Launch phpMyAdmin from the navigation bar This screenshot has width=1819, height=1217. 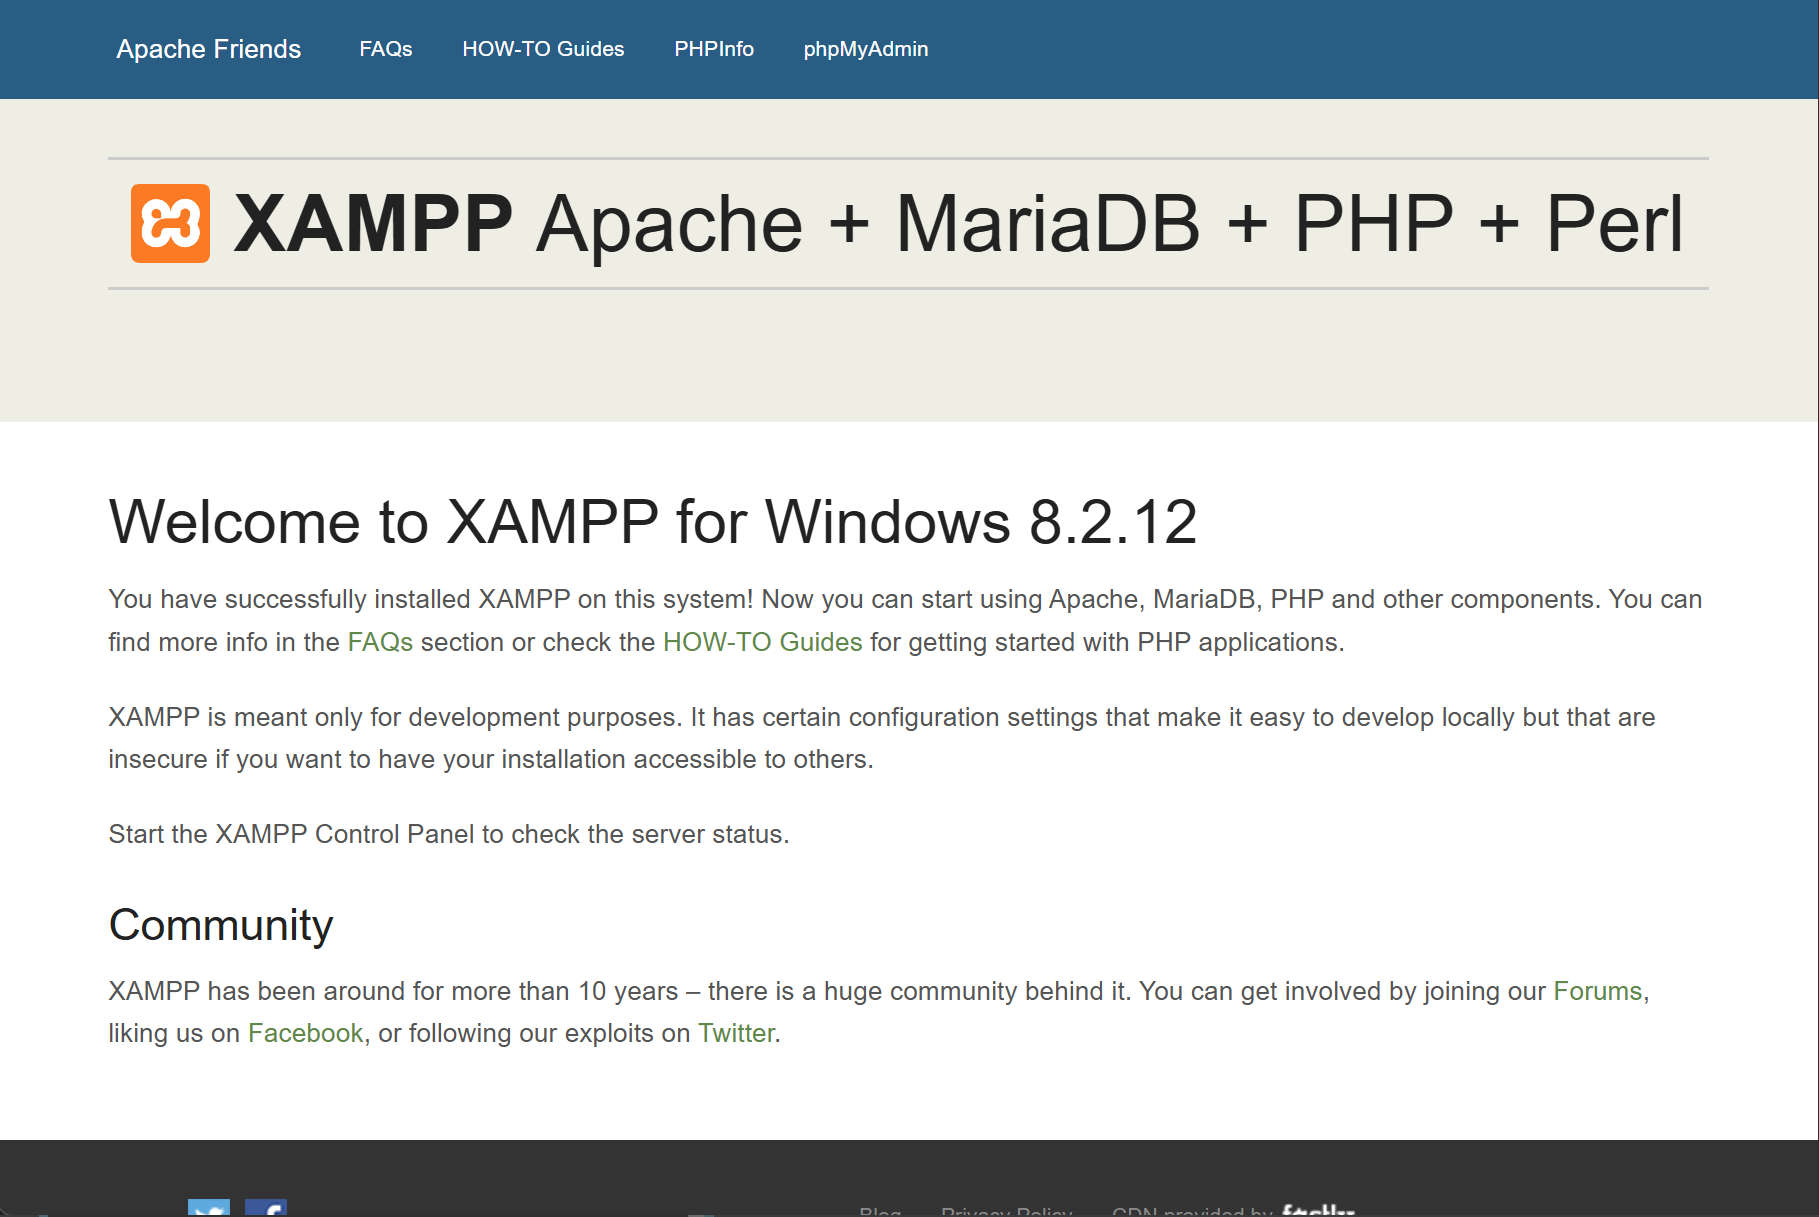[866, 49]
